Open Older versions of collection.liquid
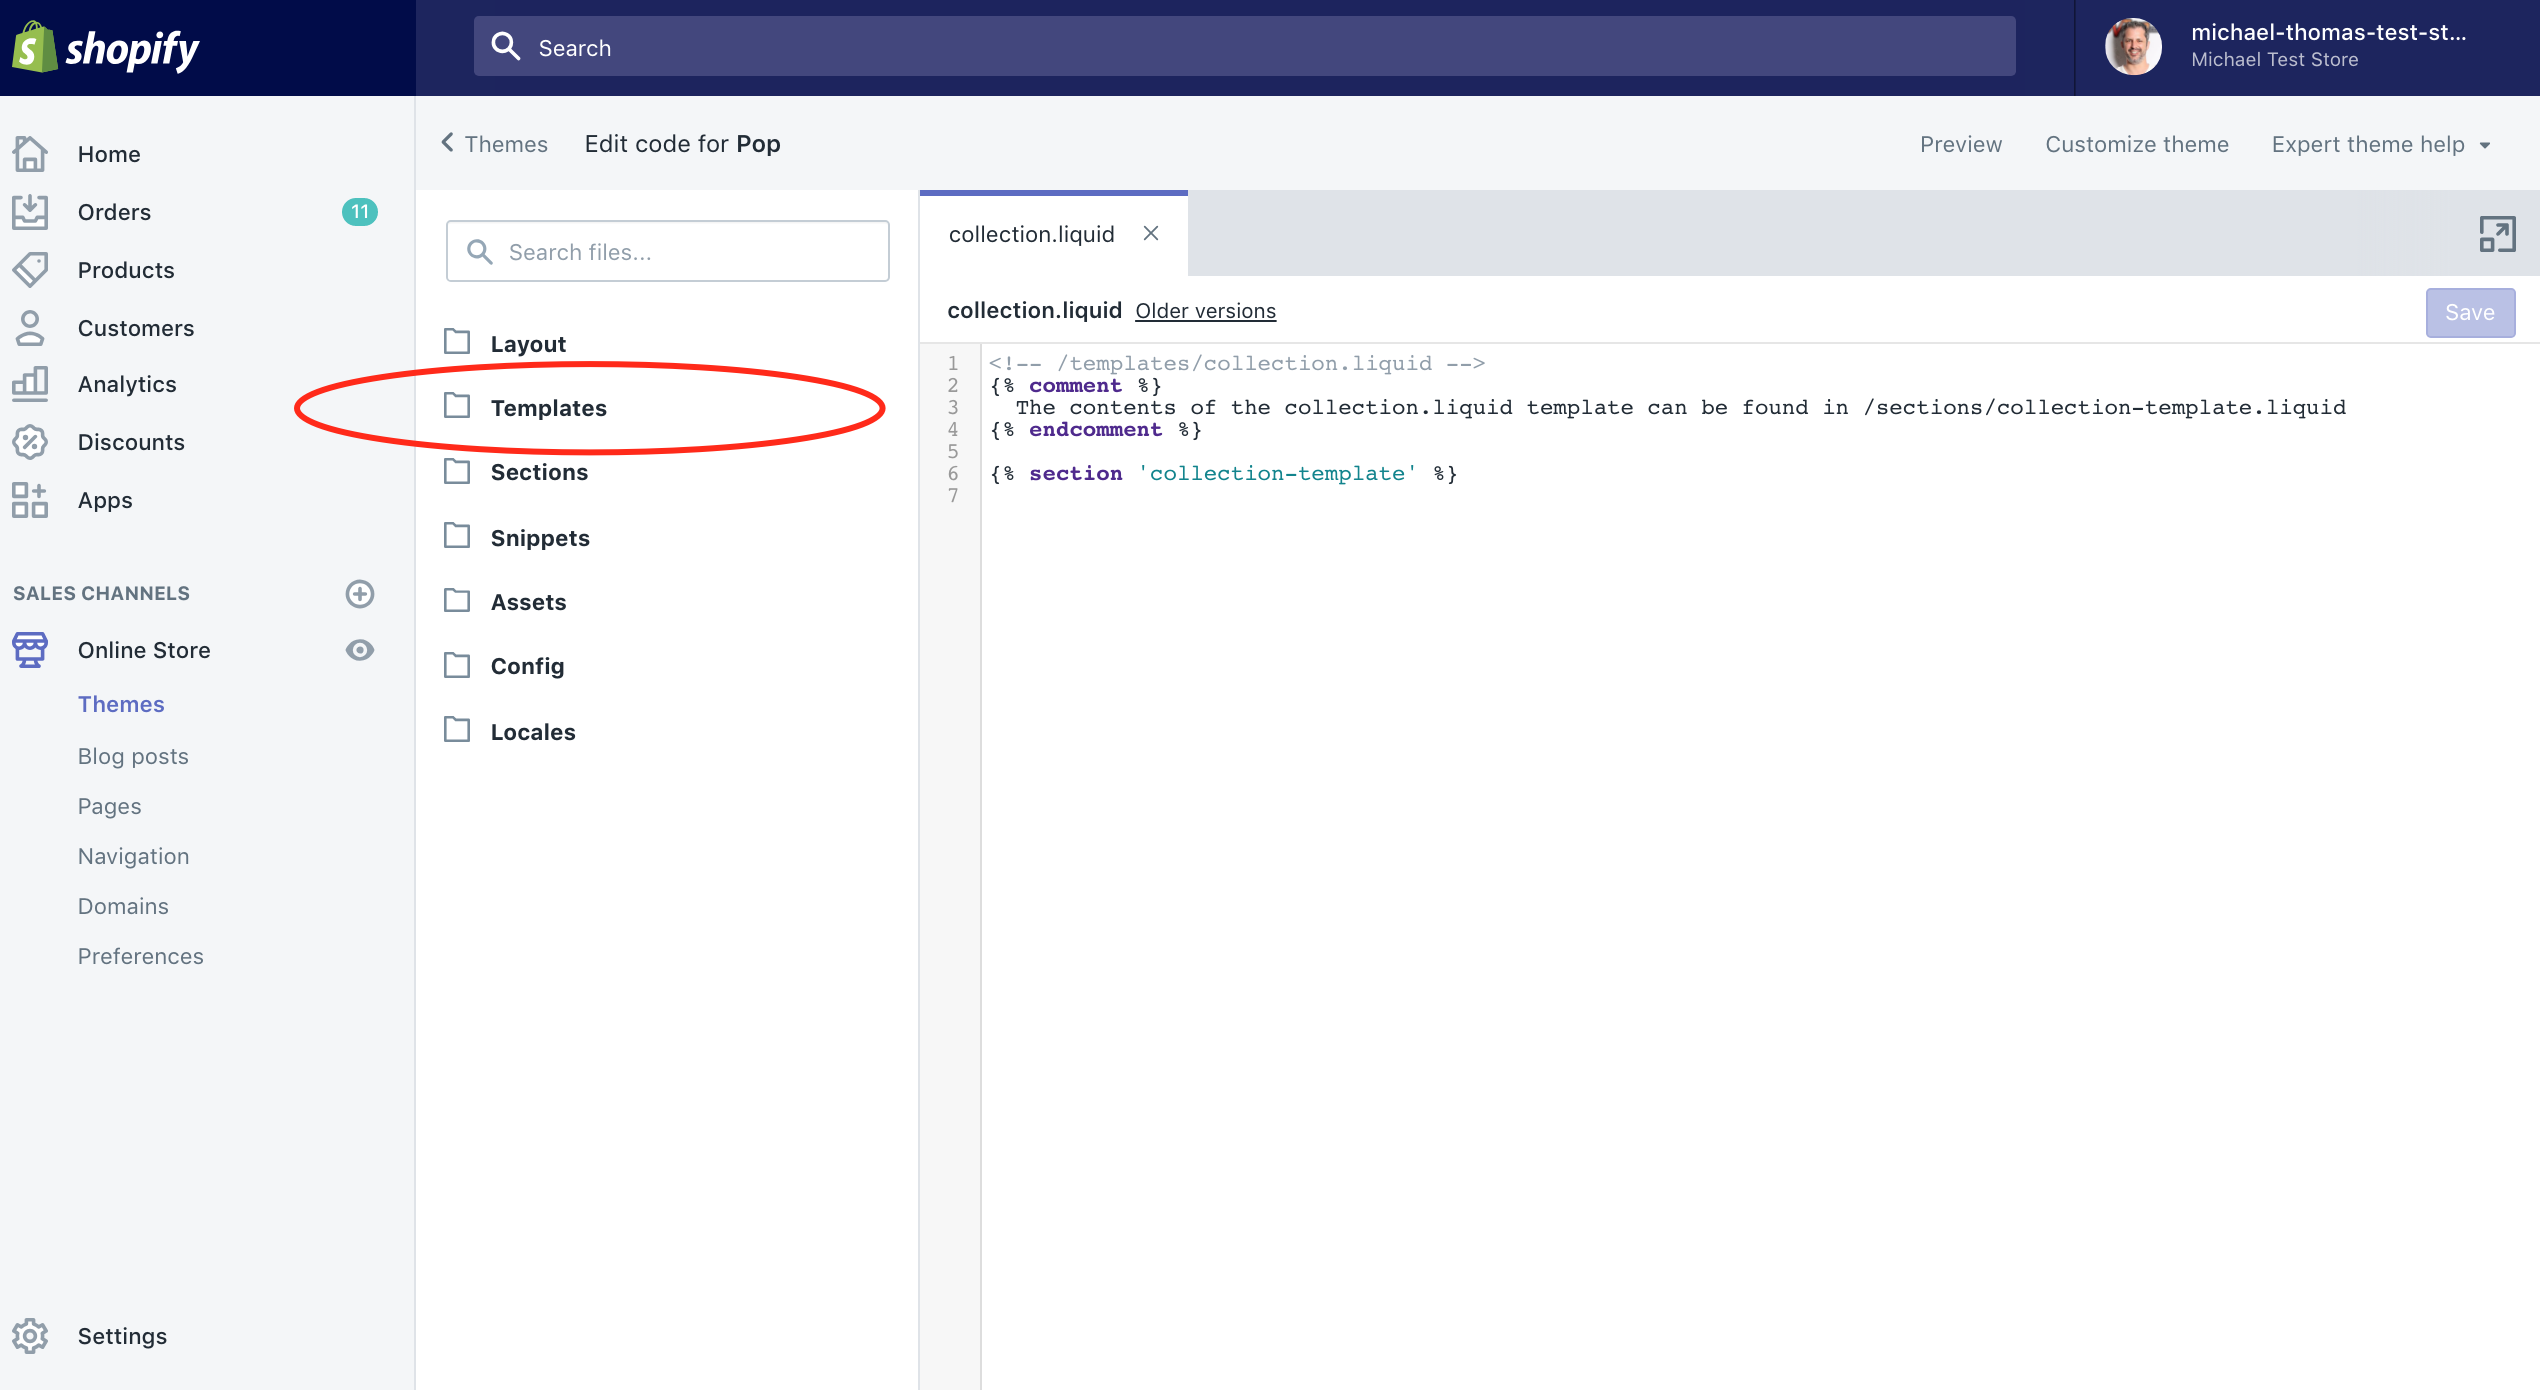 [1205, 311]
